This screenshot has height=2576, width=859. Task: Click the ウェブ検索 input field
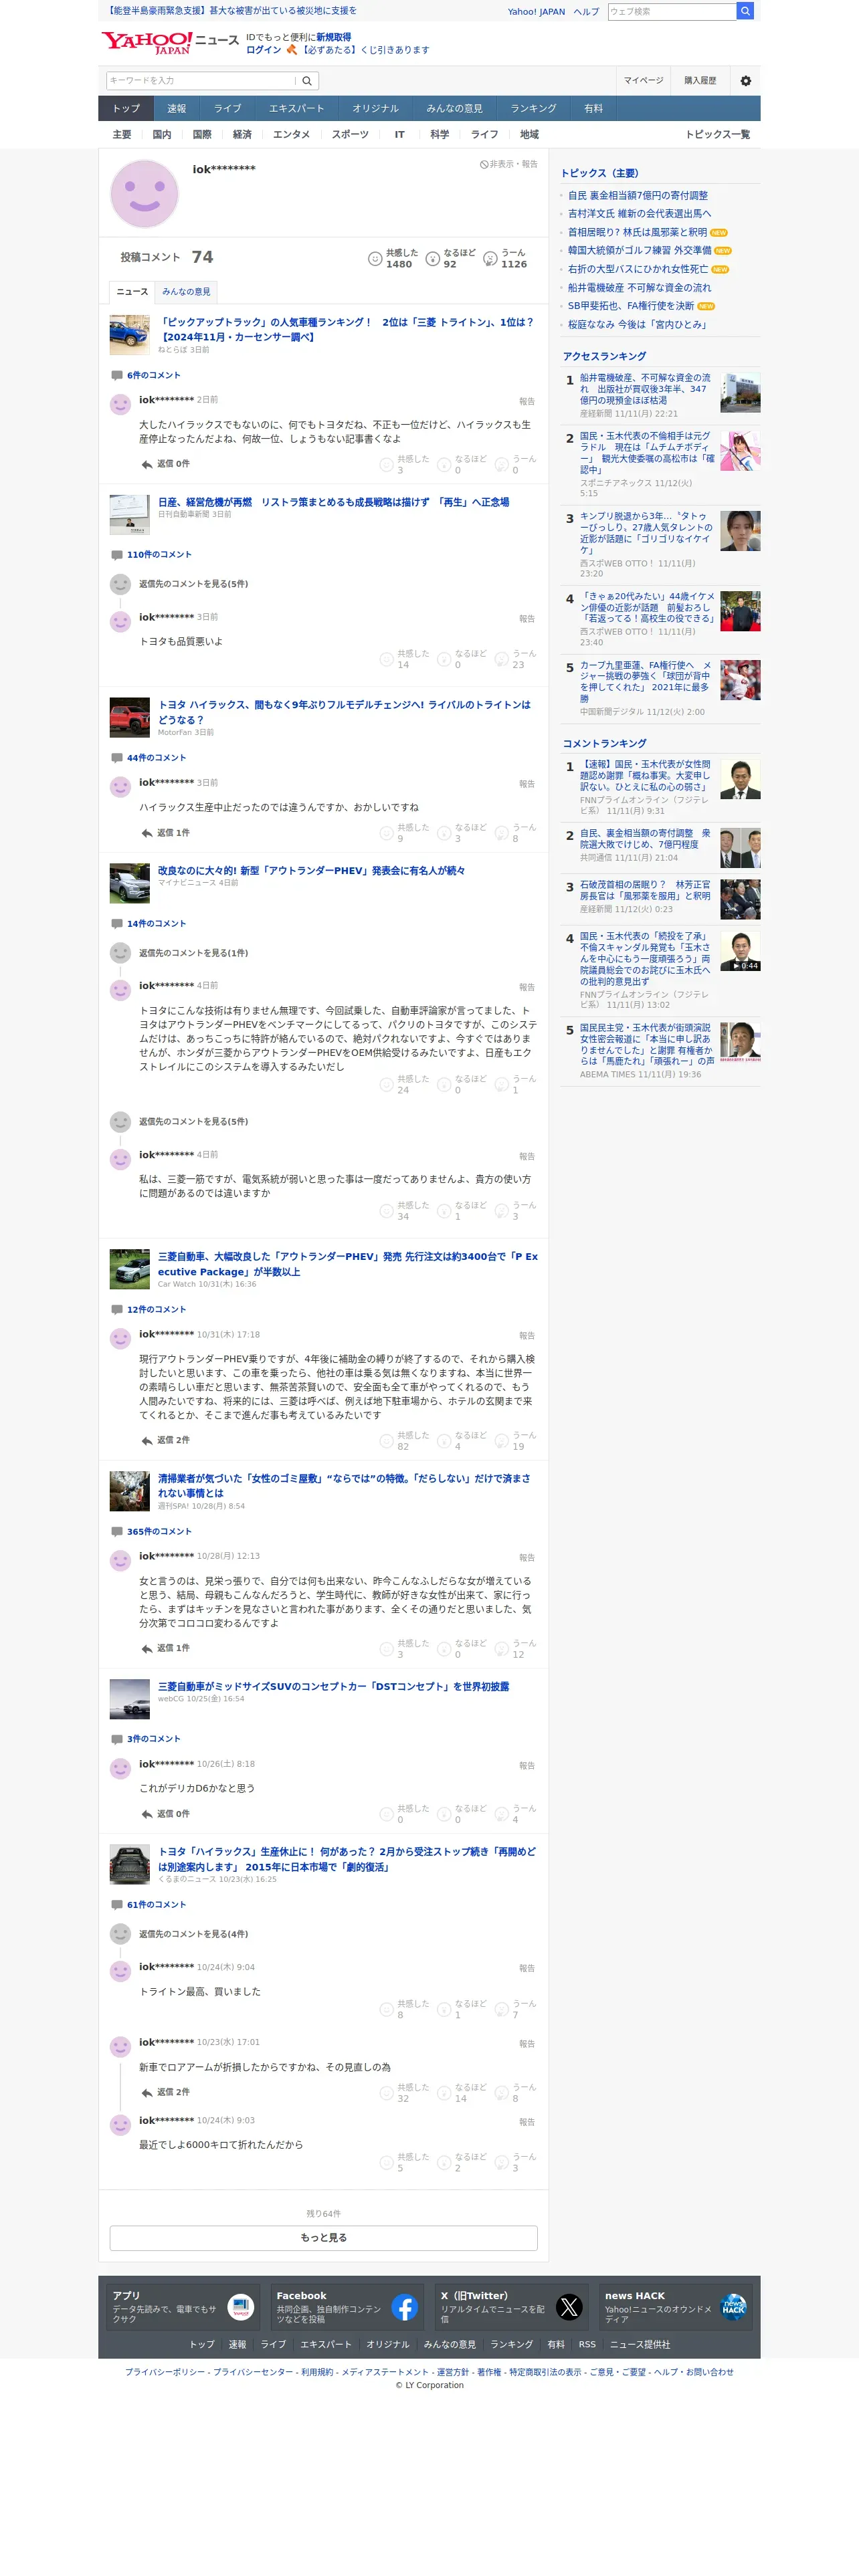[671, 11]
